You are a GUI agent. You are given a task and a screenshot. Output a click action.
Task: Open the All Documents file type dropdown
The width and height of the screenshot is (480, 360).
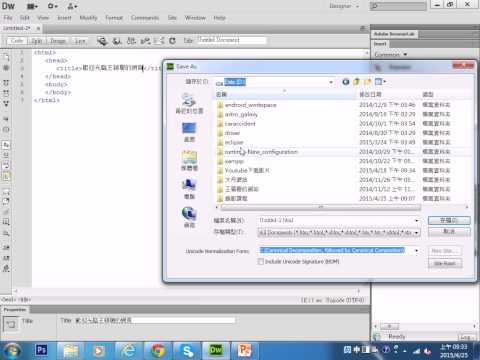point(339,232)
